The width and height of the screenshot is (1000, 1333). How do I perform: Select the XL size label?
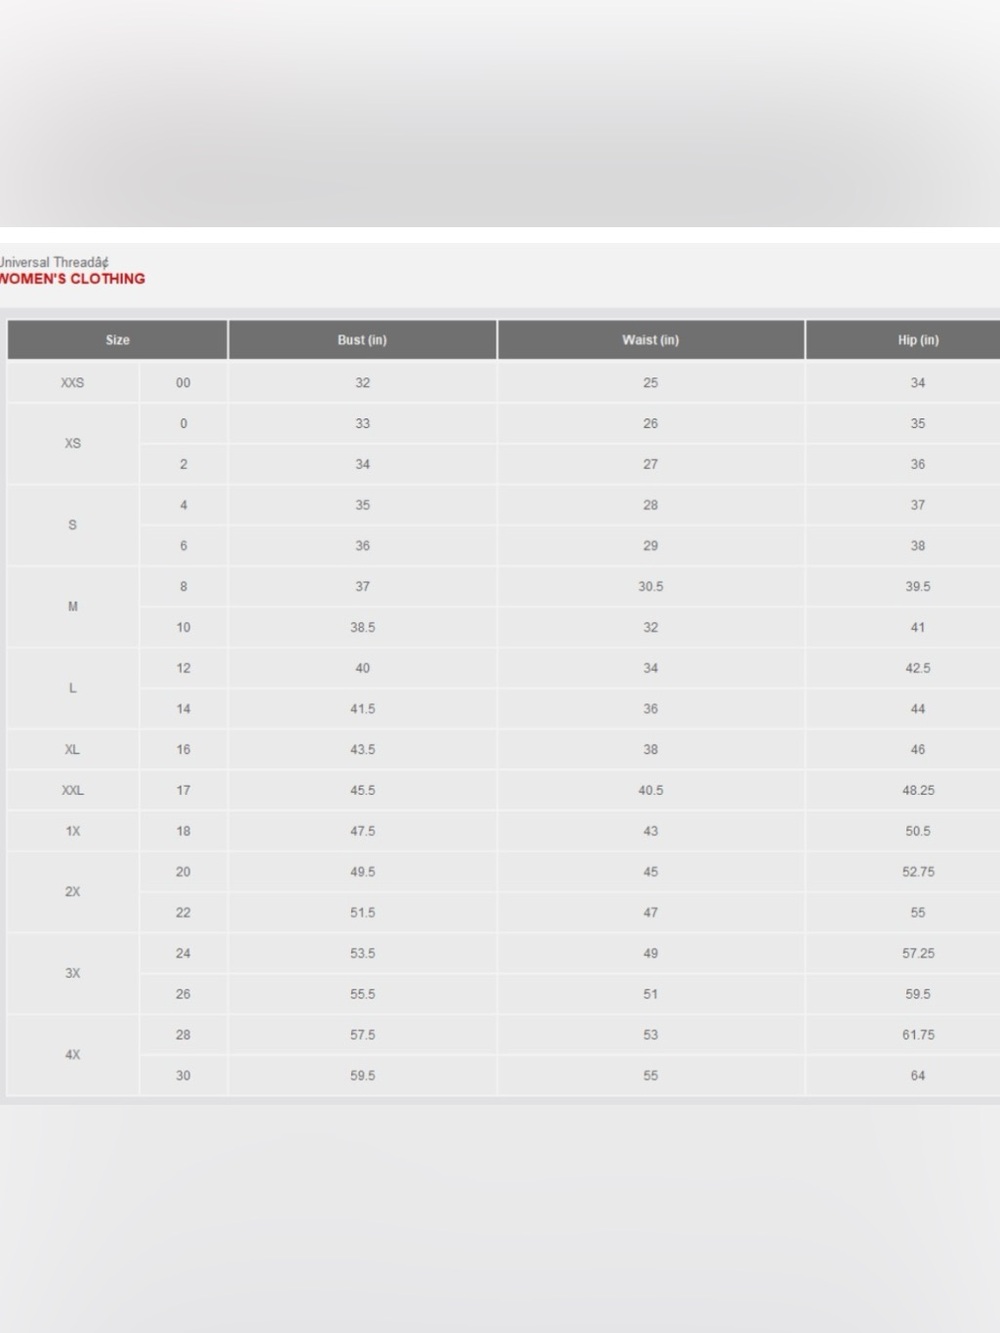(x=73, y=750)
